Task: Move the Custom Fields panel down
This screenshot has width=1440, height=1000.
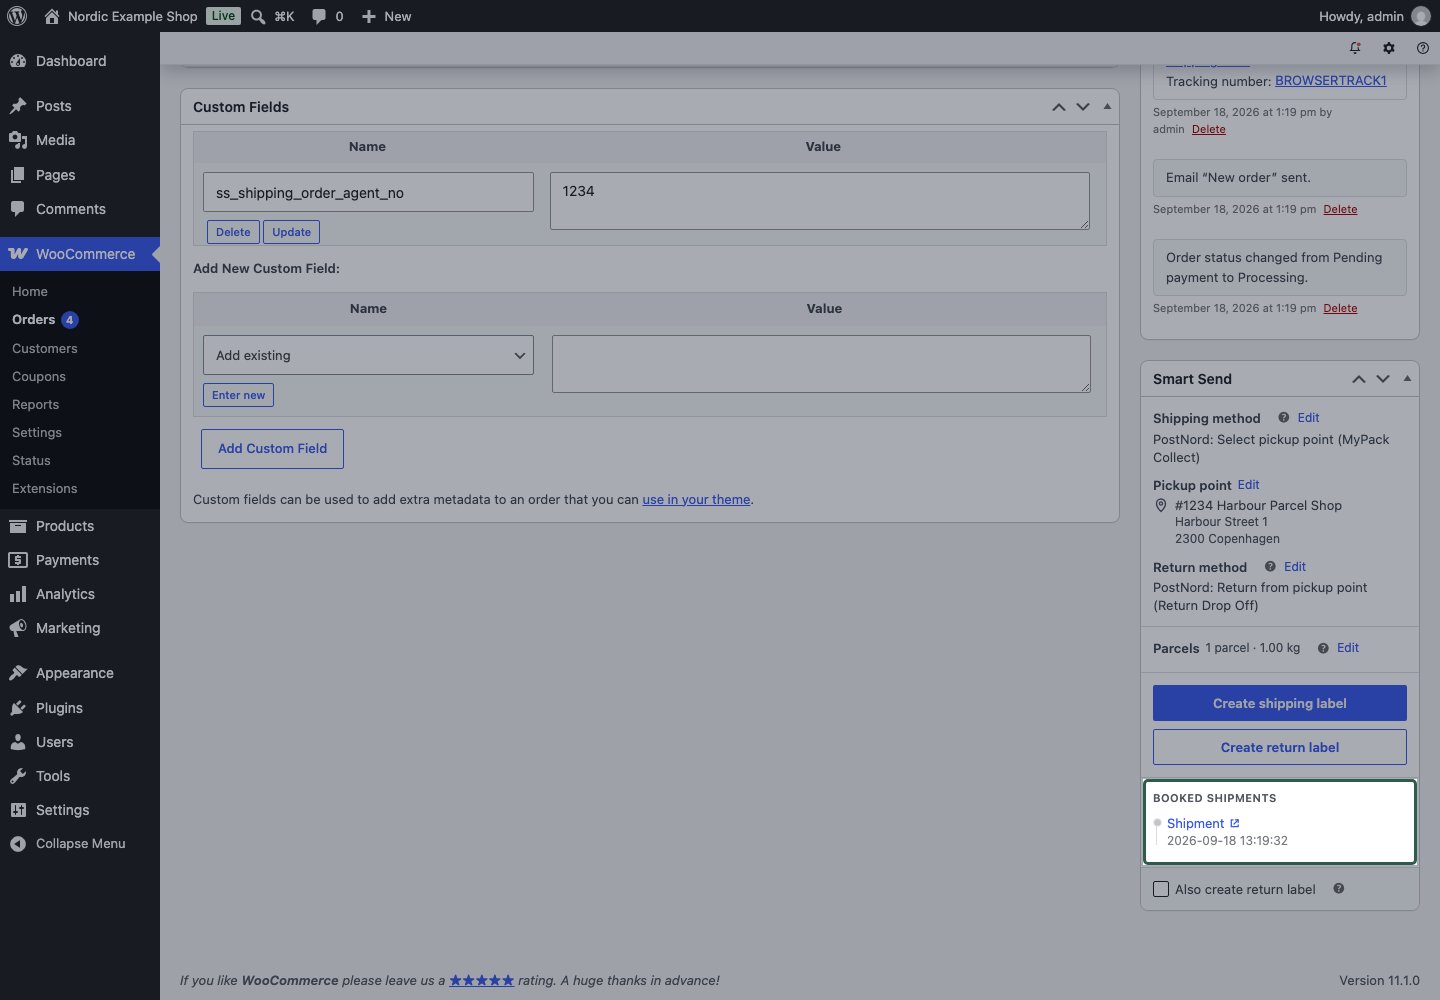Action: 1083,107
